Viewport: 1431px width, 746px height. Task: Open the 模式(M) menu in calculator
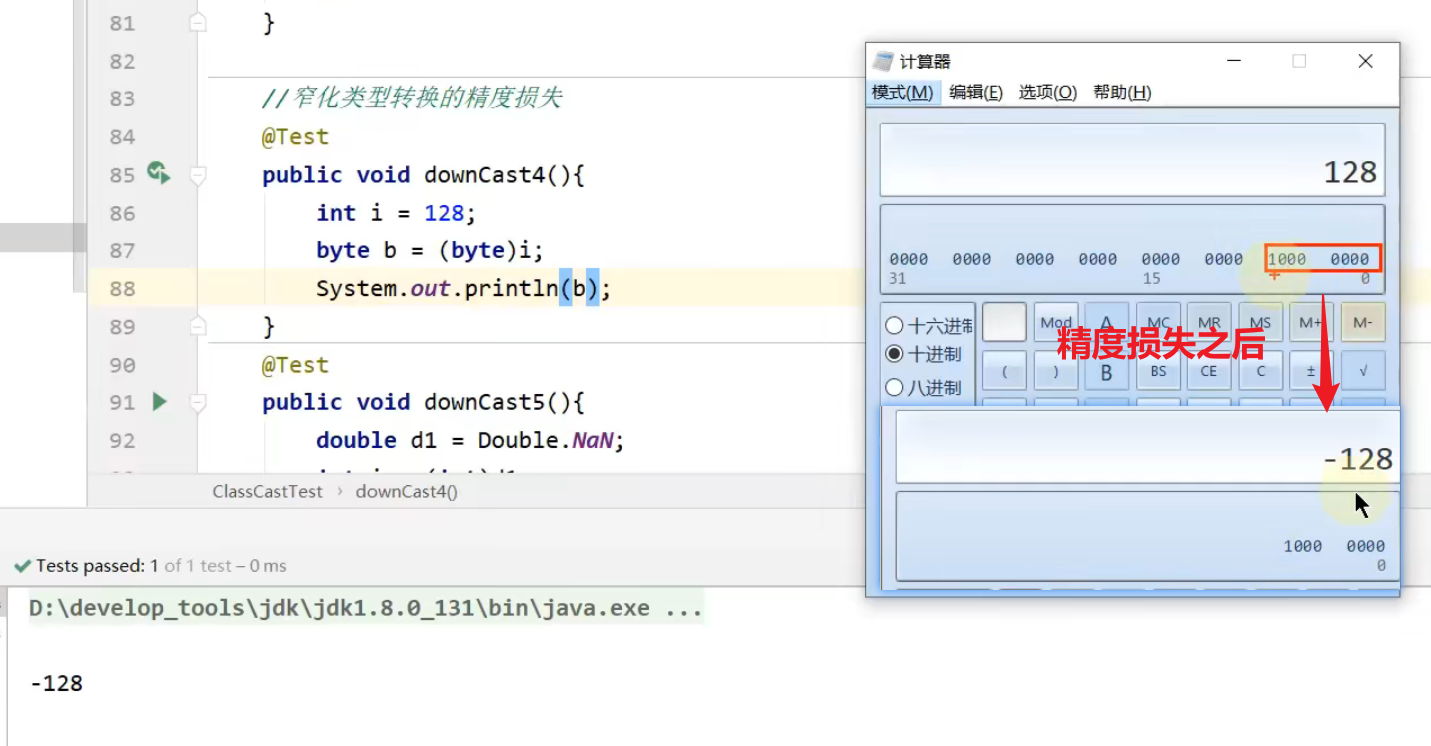click(903, 92)
